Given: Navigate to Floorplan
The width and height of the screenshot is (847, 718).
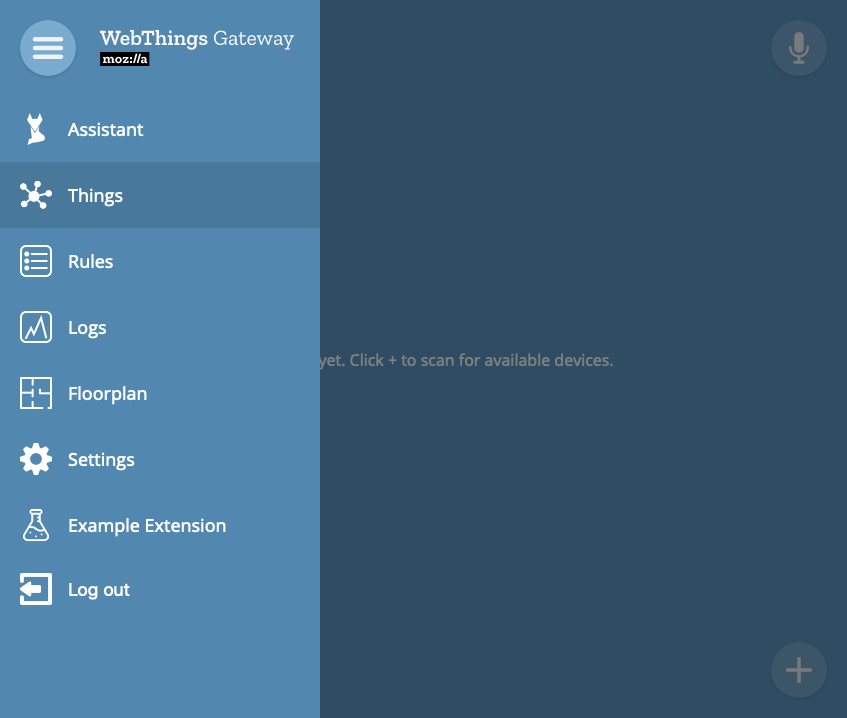Looking at the screenshot, I should pos(160,393).
